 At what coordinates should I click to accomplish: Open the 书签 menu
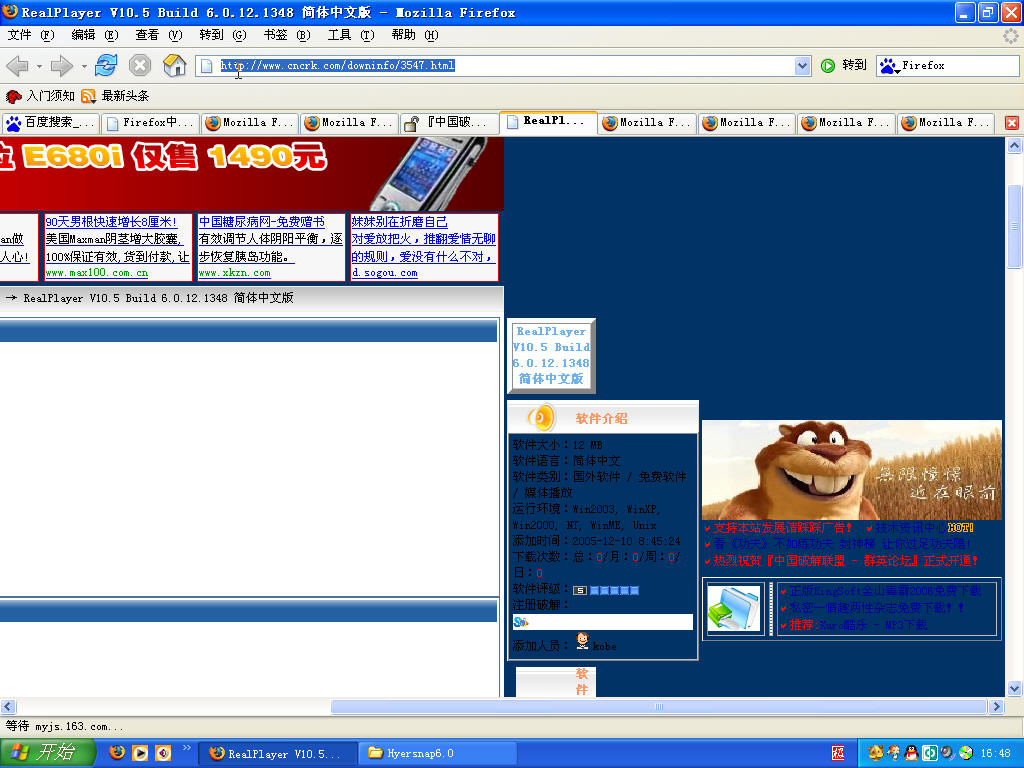pos(287,35)
